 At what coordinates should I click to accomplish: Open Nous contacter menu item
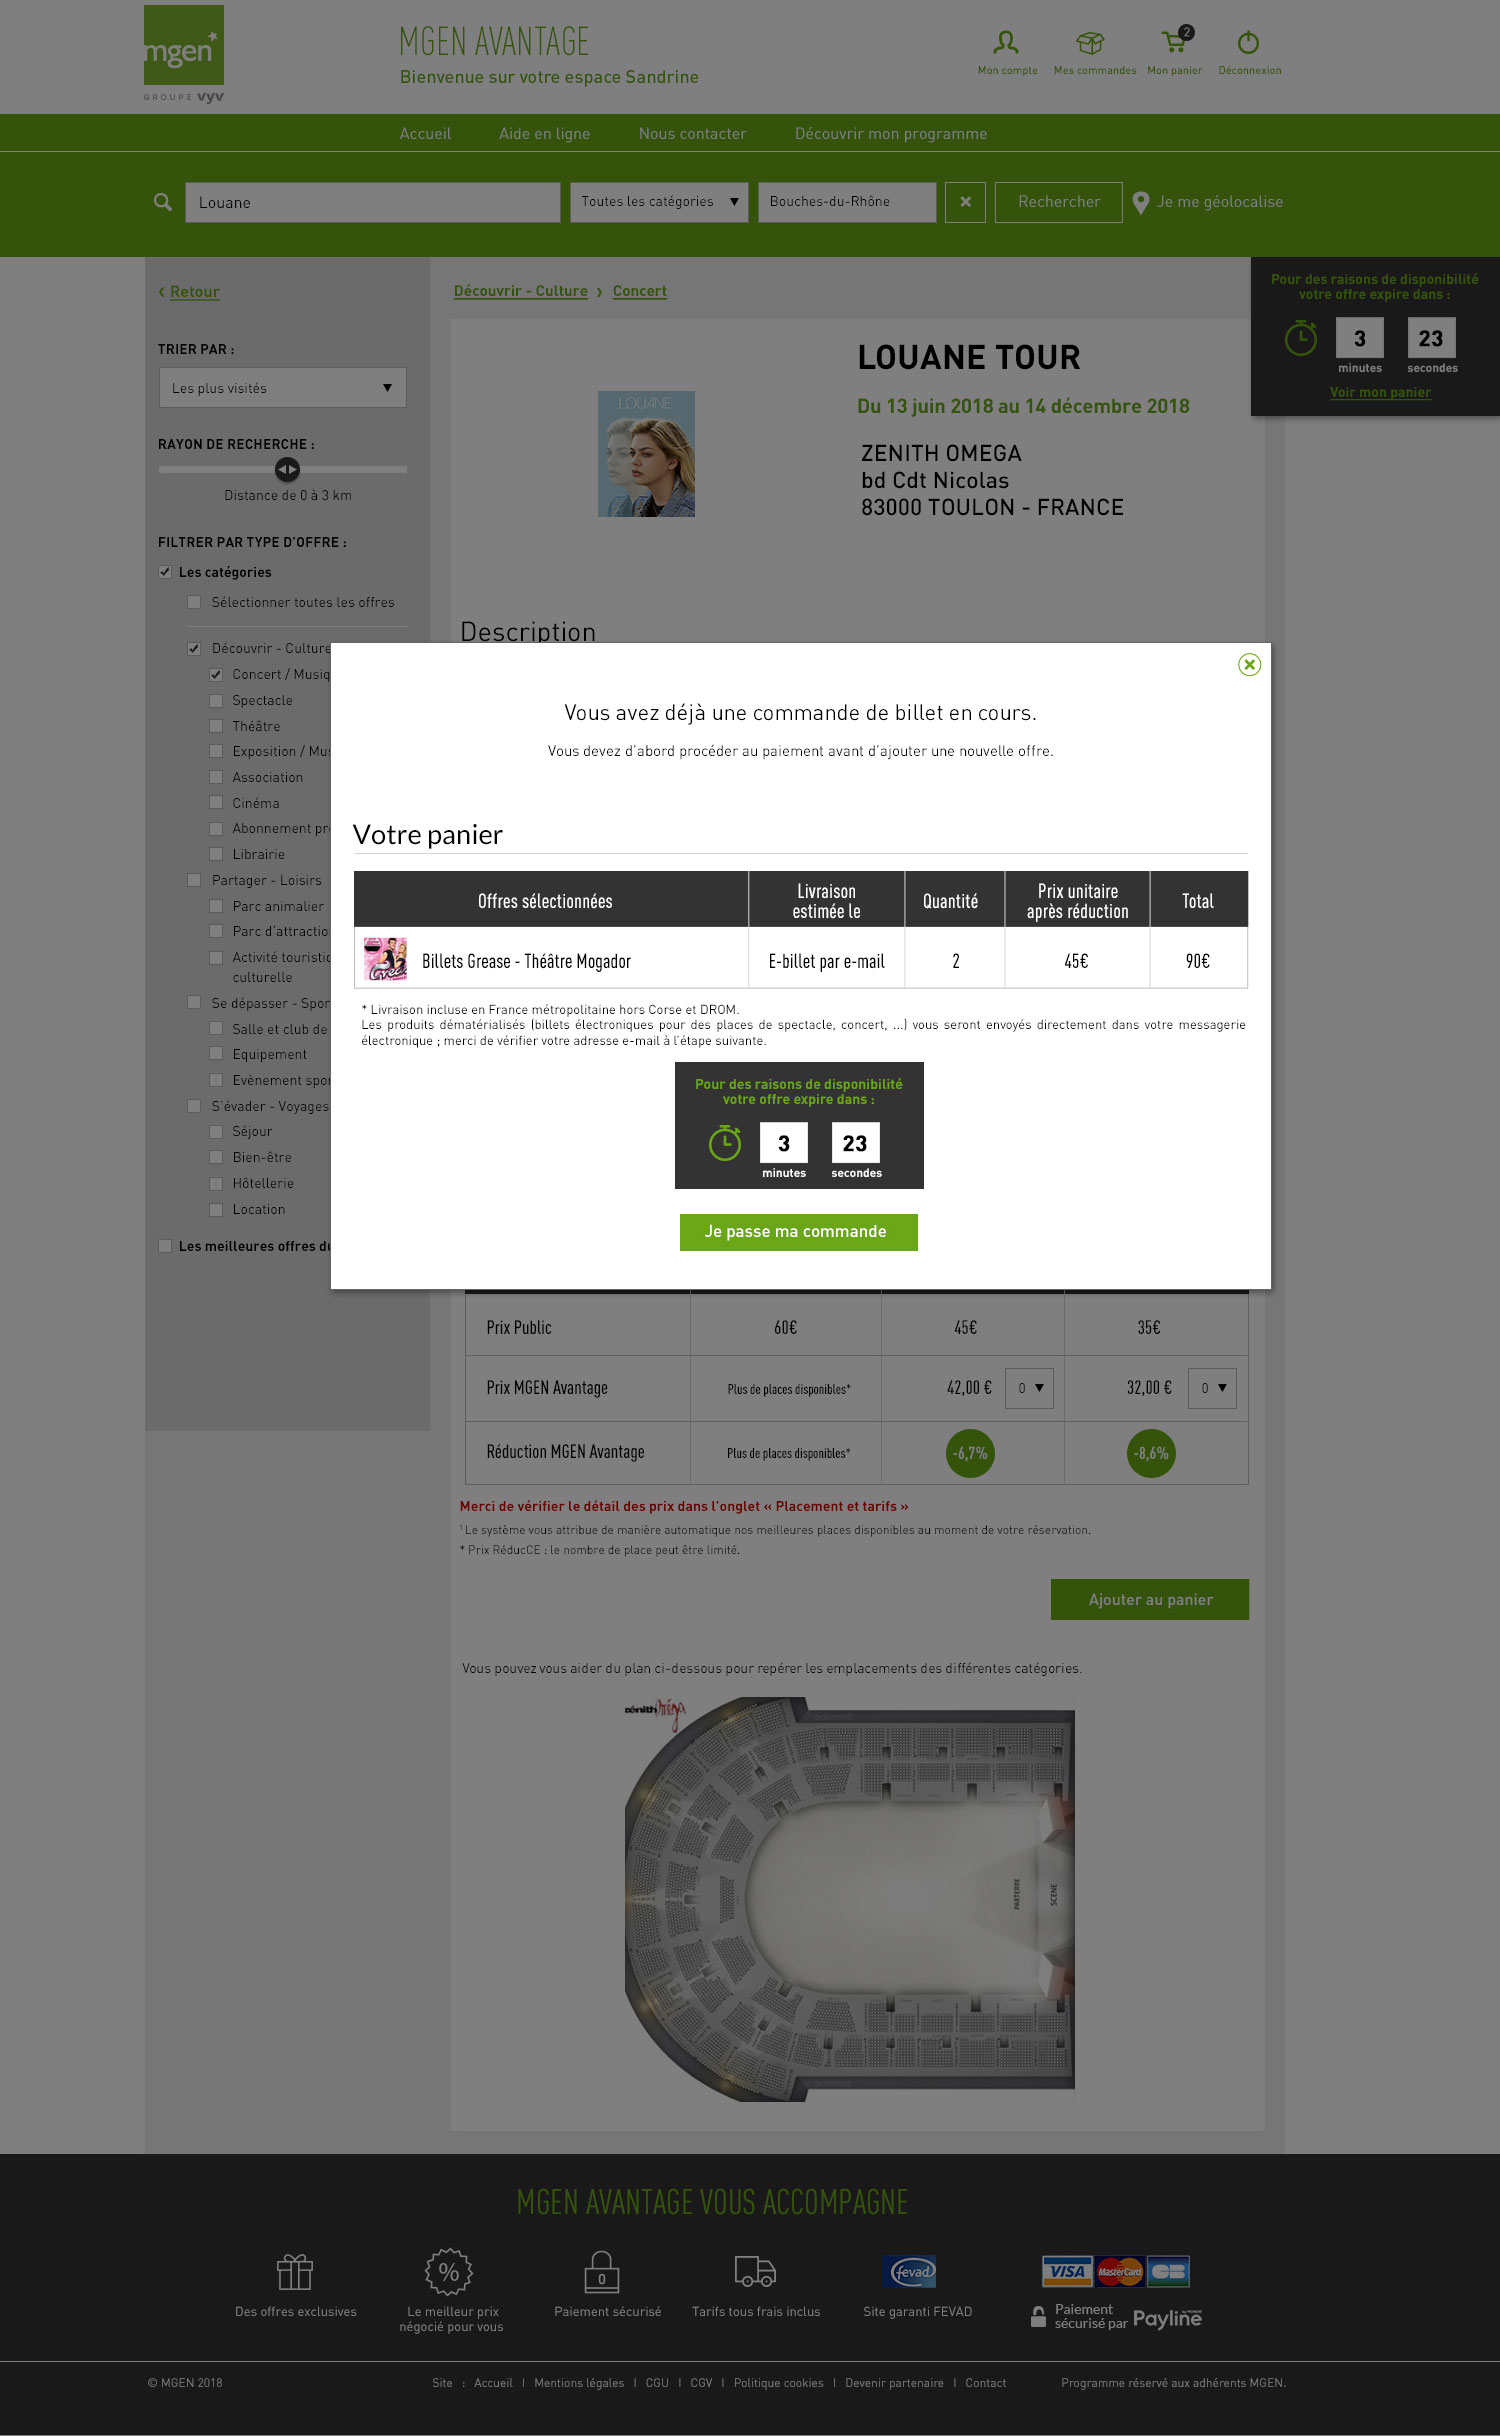tap(692, 134)
